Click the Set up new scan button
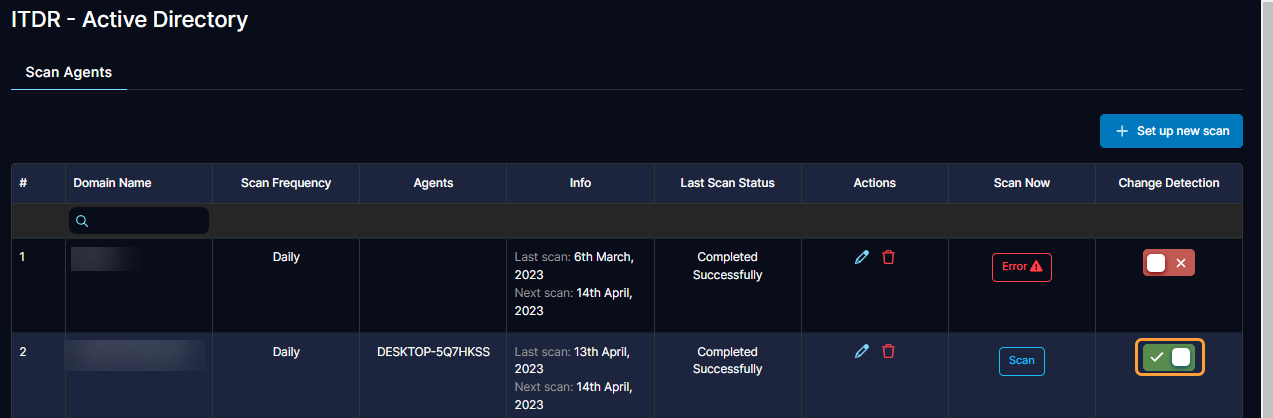 (1171, 131)
